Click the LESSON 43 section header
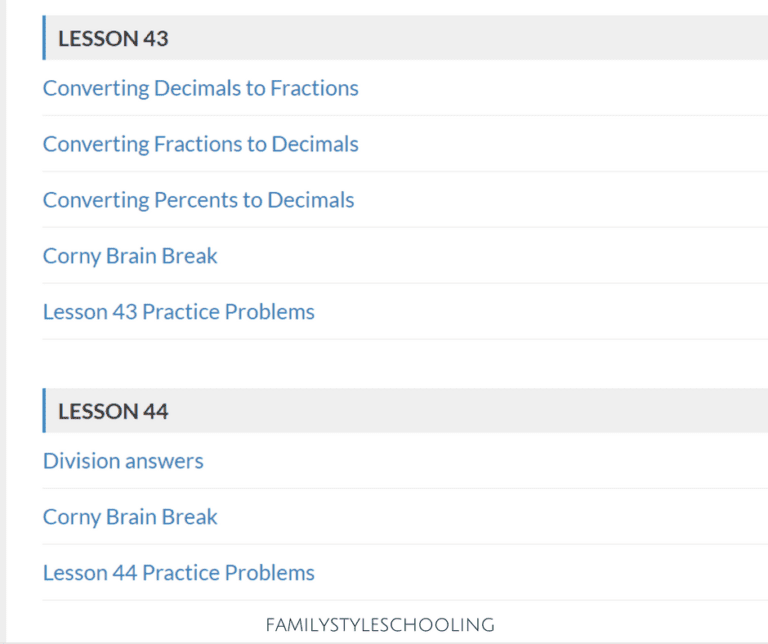Screen dimensions: 768x644 pyautogui.click(x=113, y=39)
